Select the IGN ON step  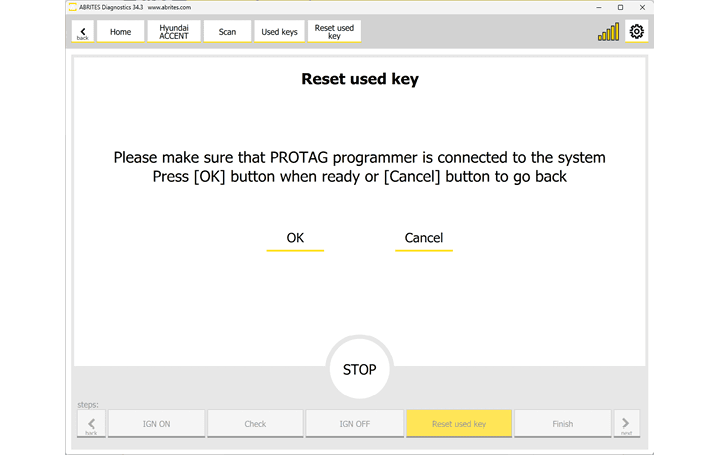157,423
